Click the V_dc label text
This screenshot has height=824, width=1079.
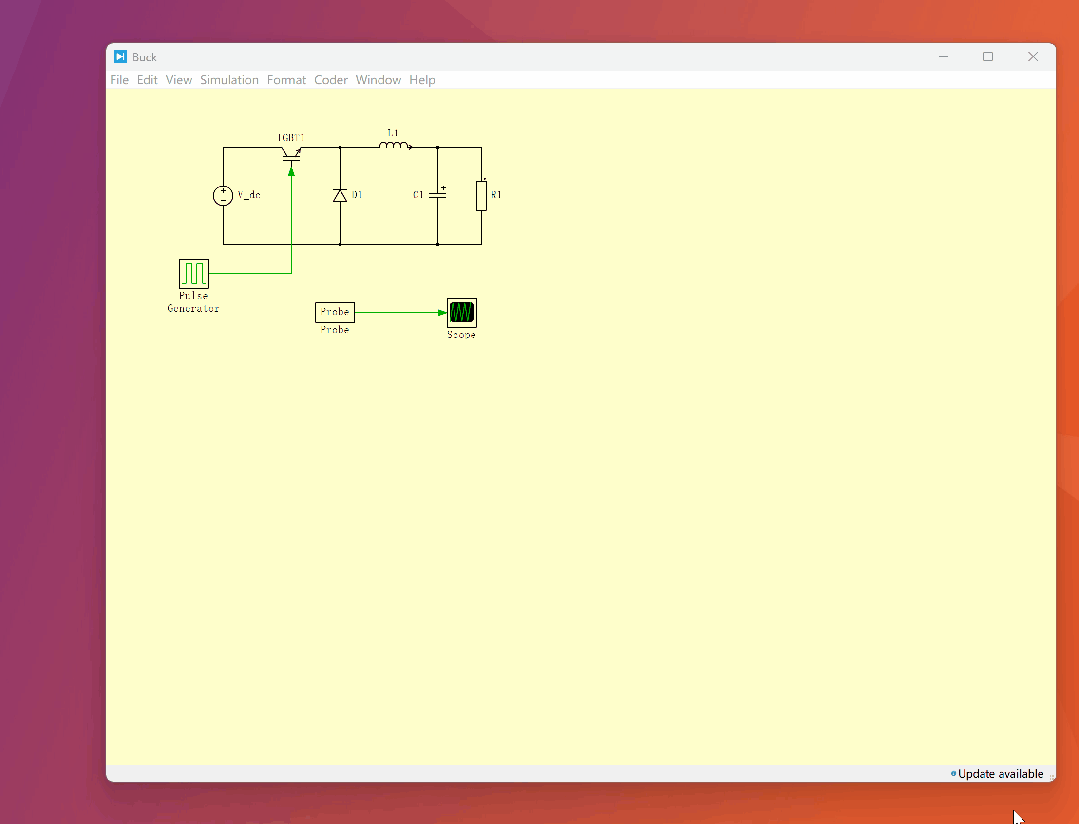(x=249, y=195)
